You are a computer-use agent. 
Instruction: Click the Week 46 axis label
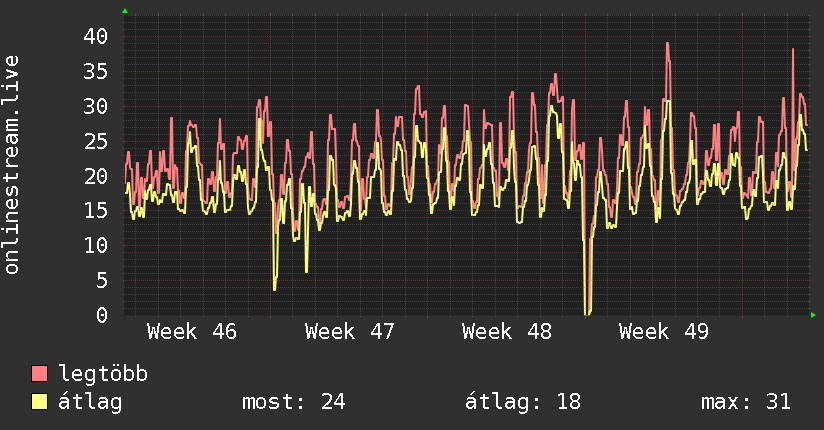click(x=192, y=332)
